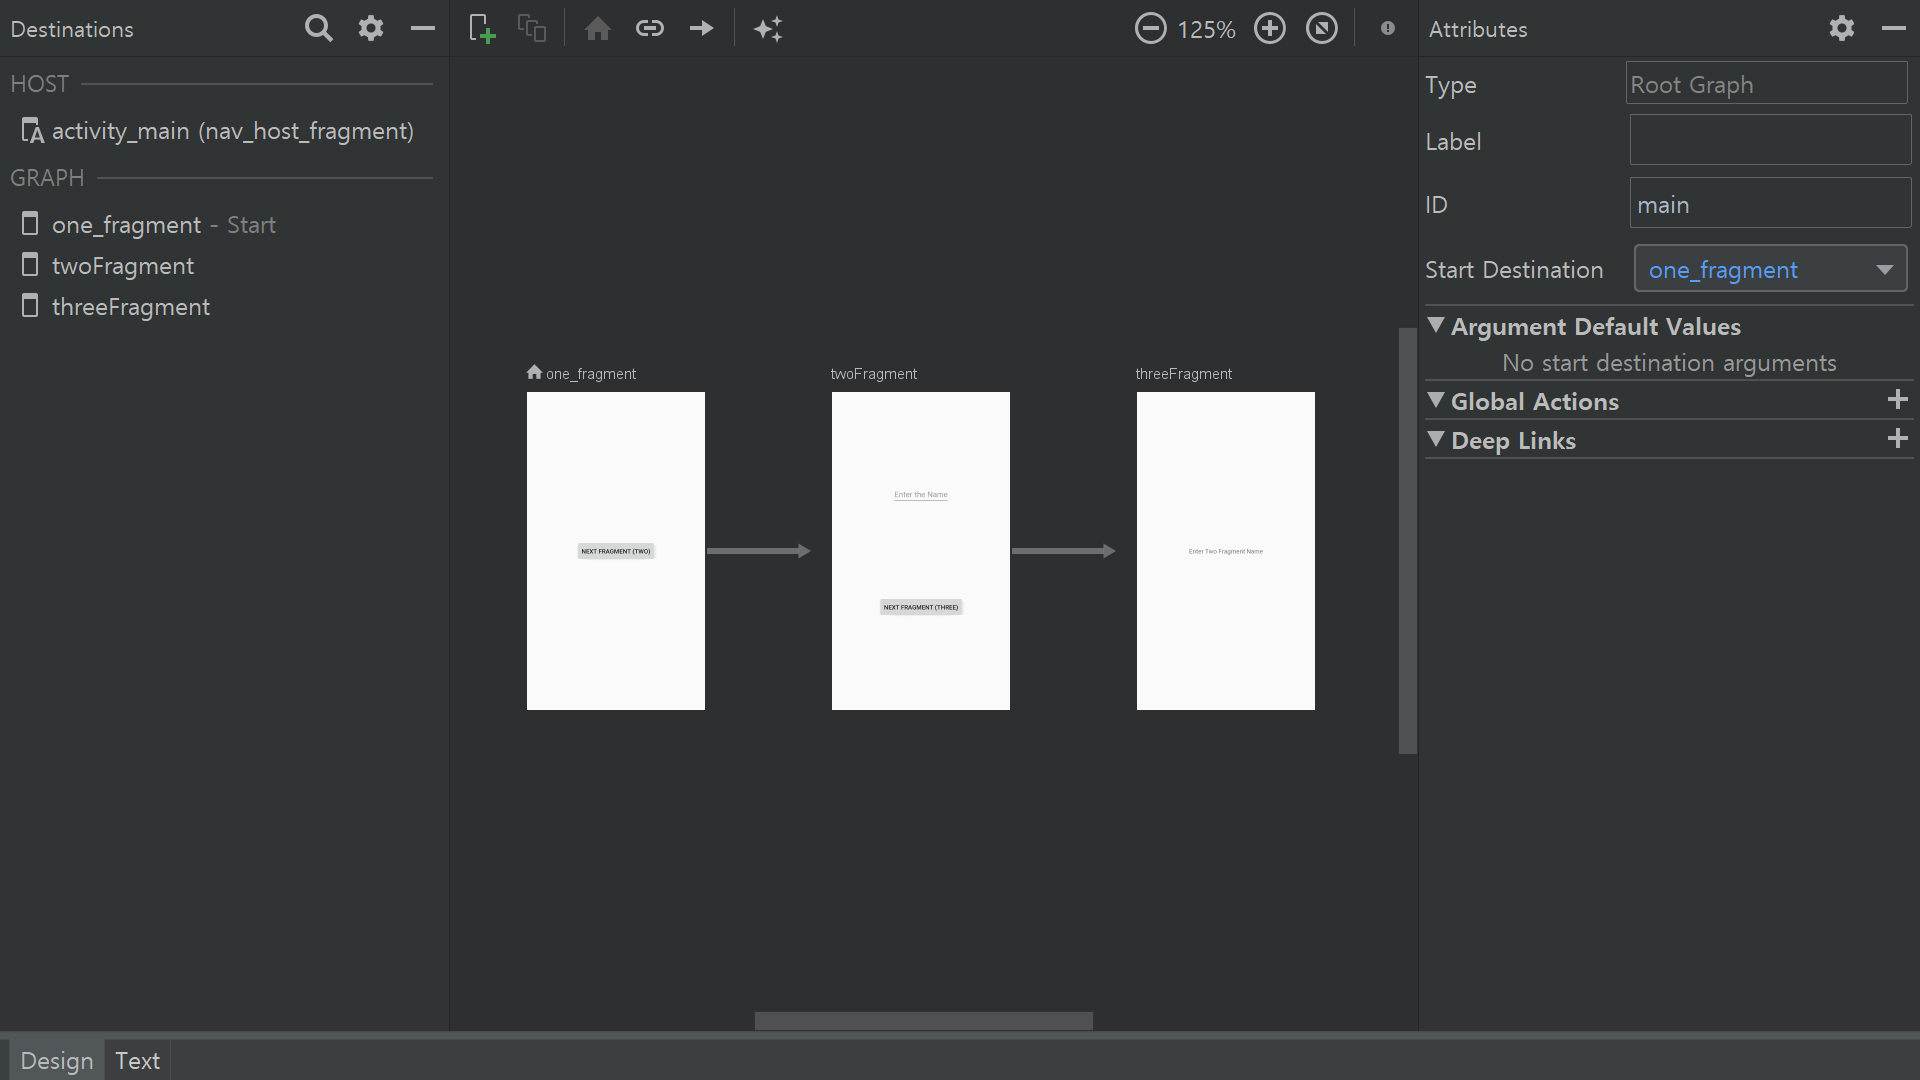The width and height of the screenshot is (1920, 1080).
Task: Open the Attributes panel gear settings
Action: coord(1841,29)
